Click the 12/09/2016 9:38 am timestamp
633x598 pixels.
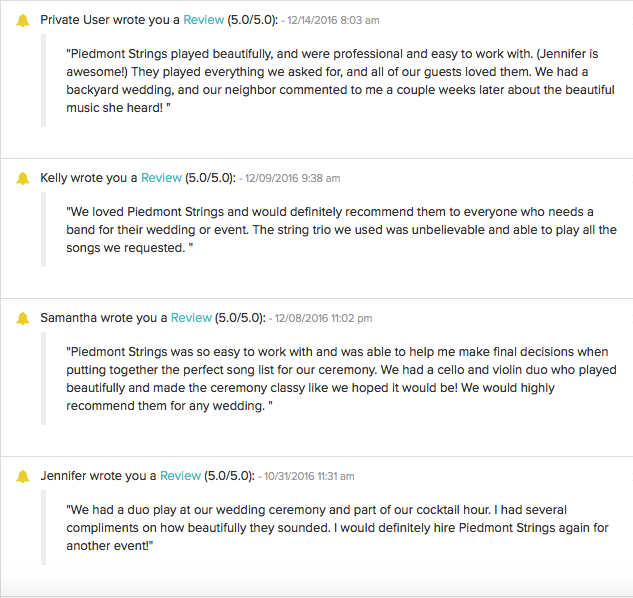292,178
